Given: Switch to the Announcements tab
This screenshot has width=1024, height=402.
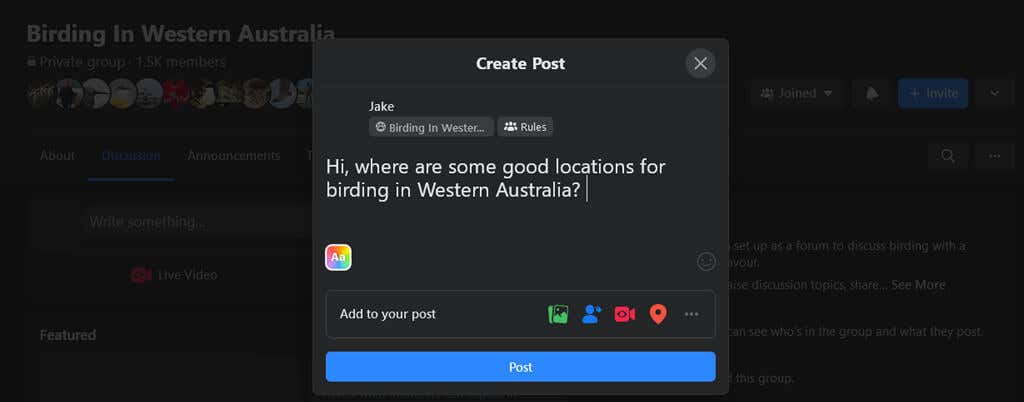Looking at the screenshot, I should [x=234, y=156].
